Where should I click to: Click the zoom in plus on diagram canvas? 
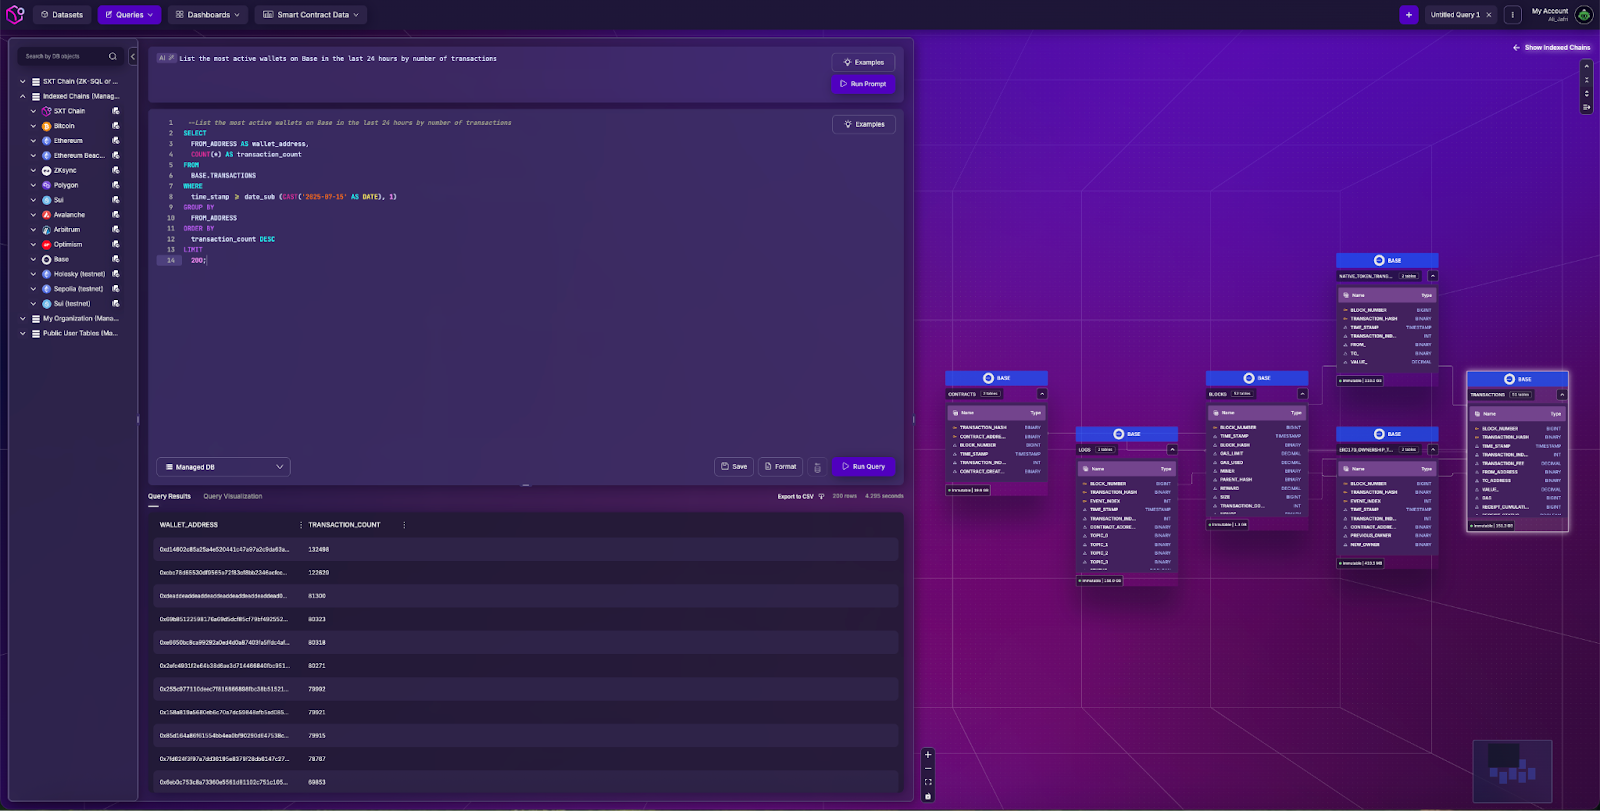coord(928,755)
